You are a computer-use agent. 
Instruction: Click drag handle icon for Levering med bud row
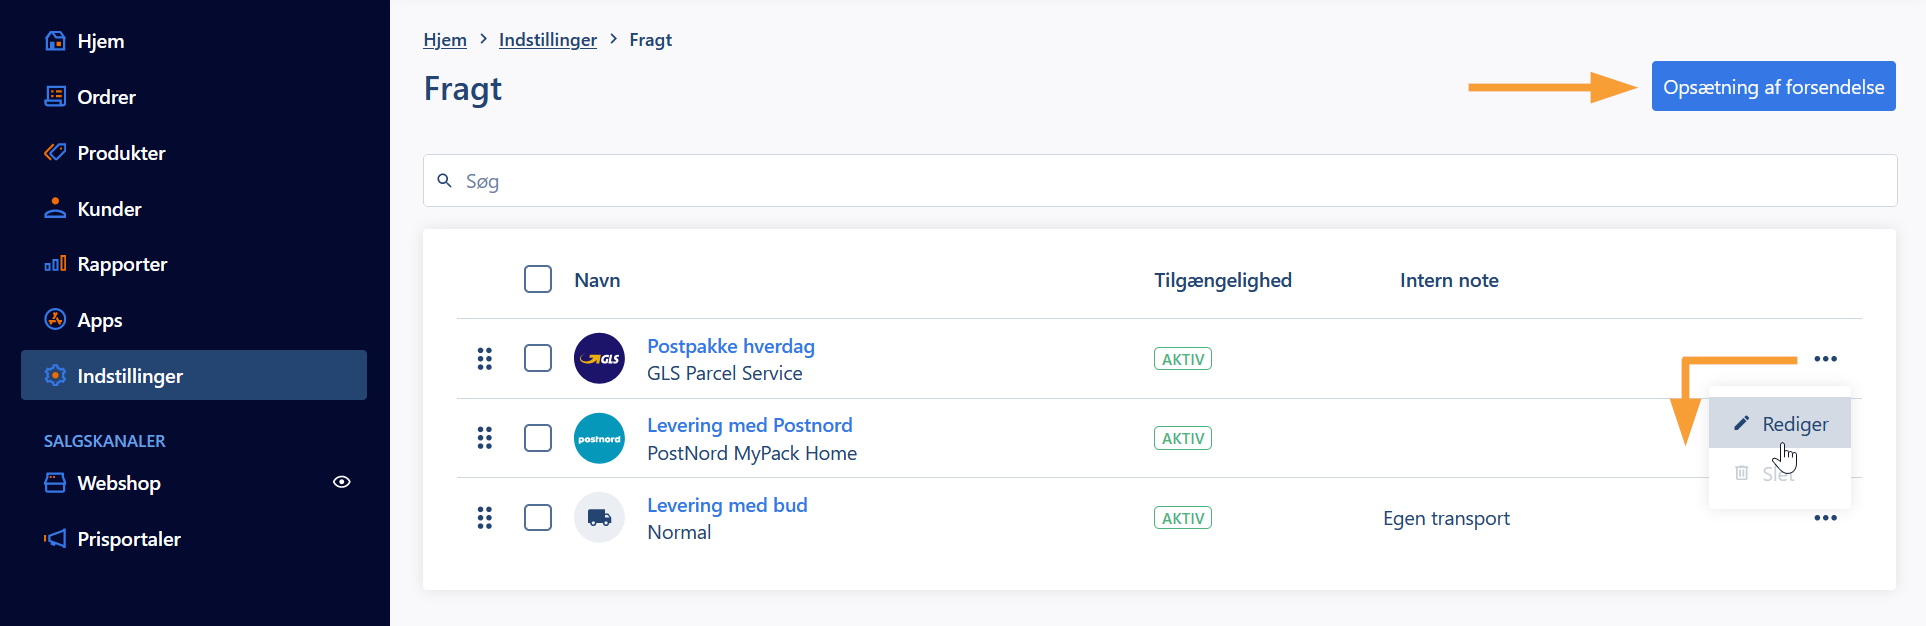[485, 518]
